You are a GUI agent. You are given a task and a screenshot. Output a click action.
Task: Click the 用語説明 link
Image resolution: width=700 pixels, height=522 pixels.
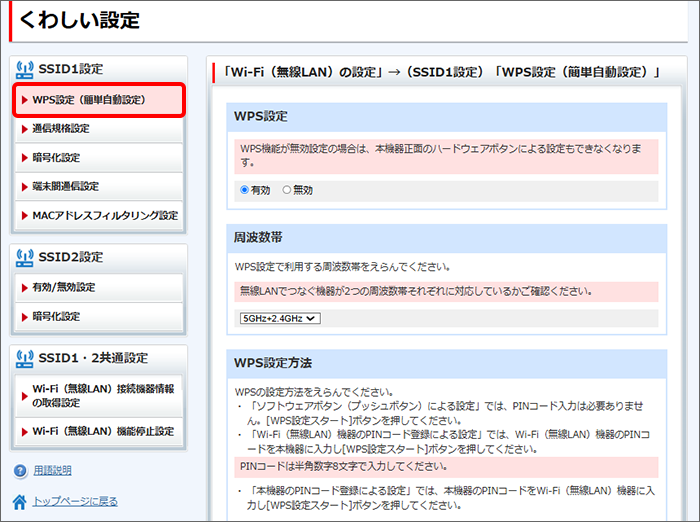[52, 470]
